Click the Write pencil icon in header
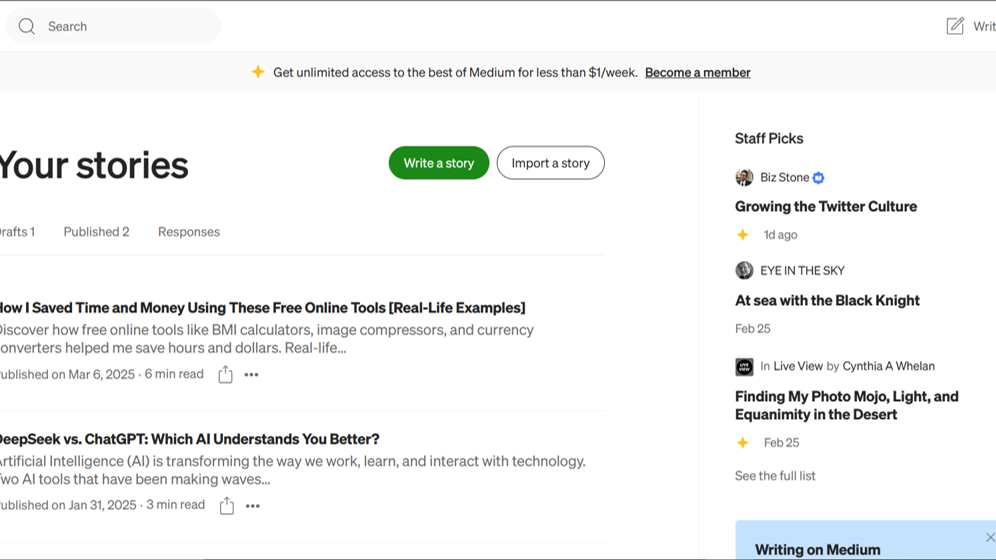The image size is (996, 560). (x=955, y=26)
